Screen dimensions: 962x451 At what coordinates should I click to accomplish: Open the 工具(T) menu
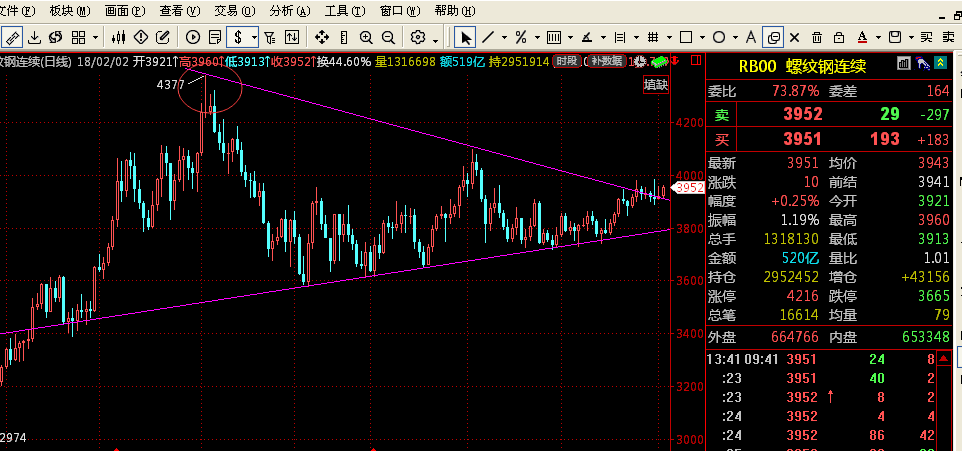[345, 11]
